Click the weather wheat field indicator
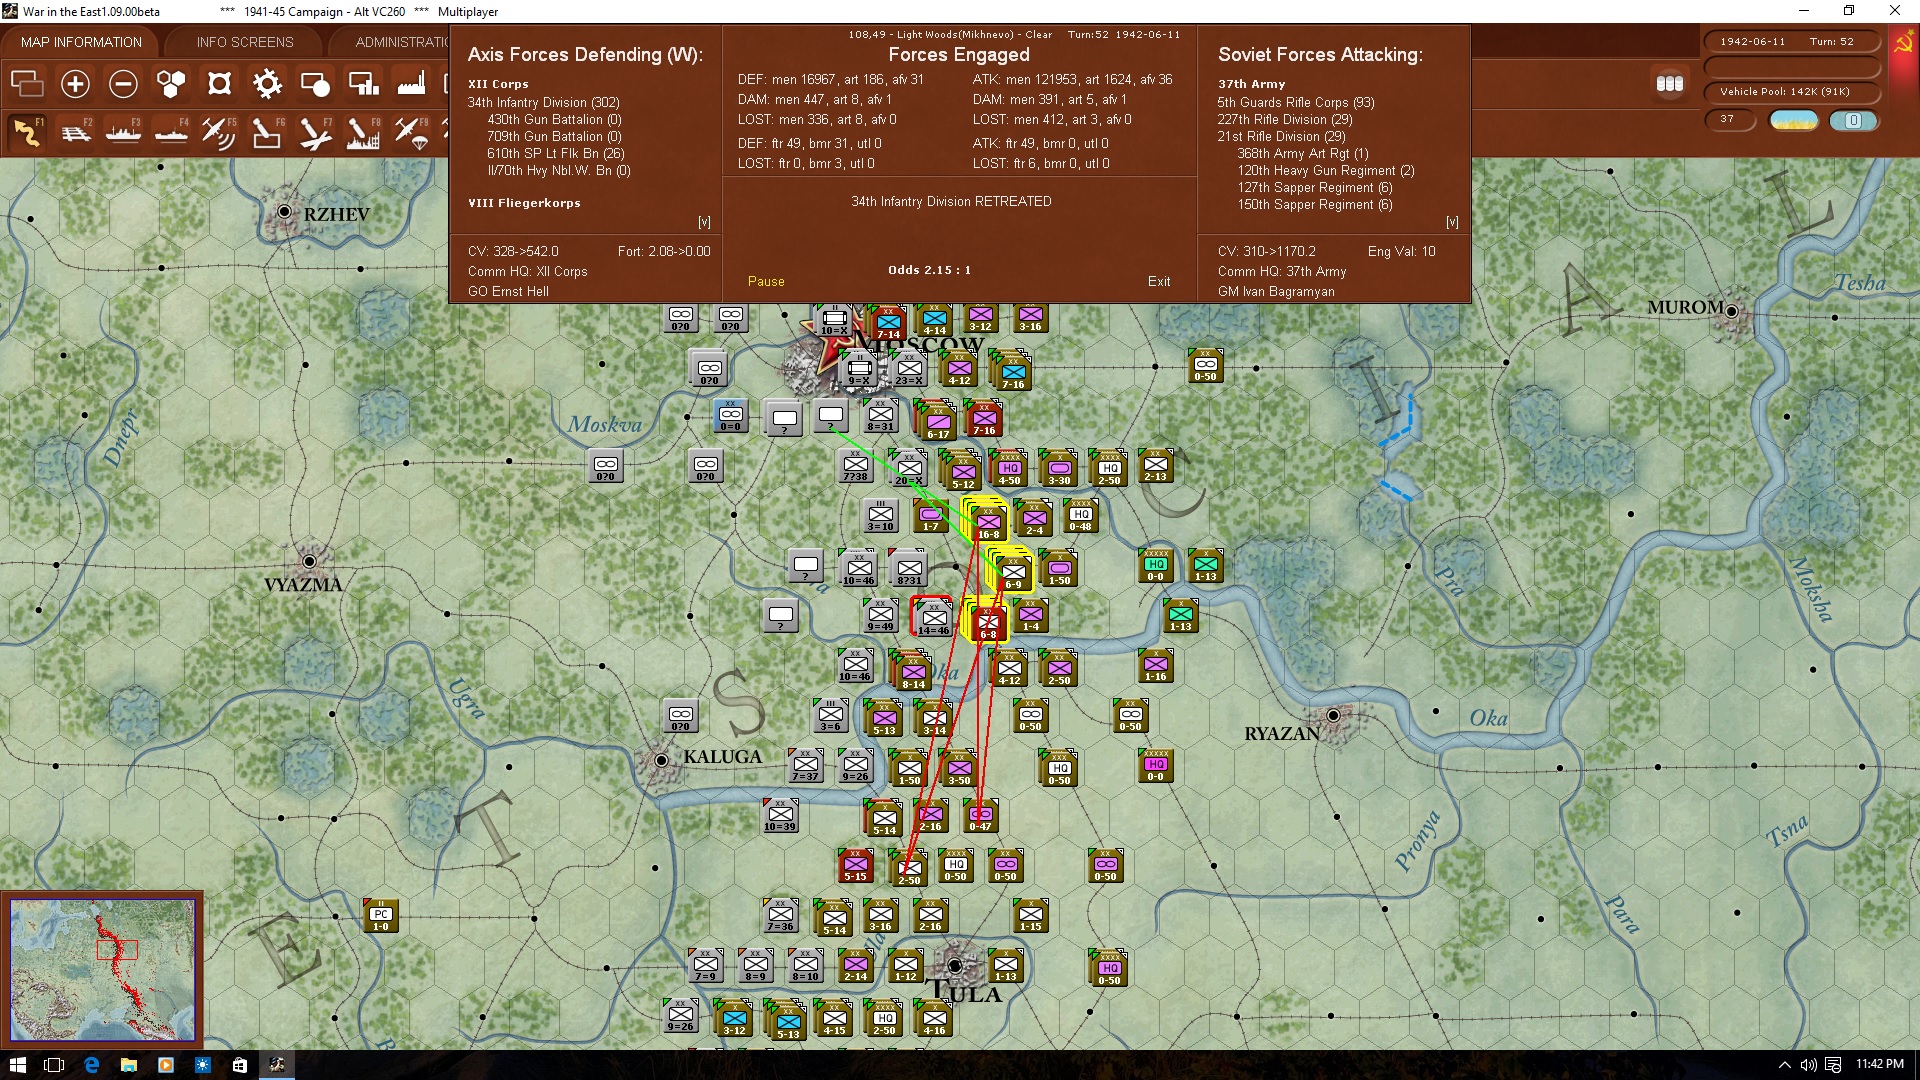Viewport: 1920px width, 1080px height. pos(1793,120)
